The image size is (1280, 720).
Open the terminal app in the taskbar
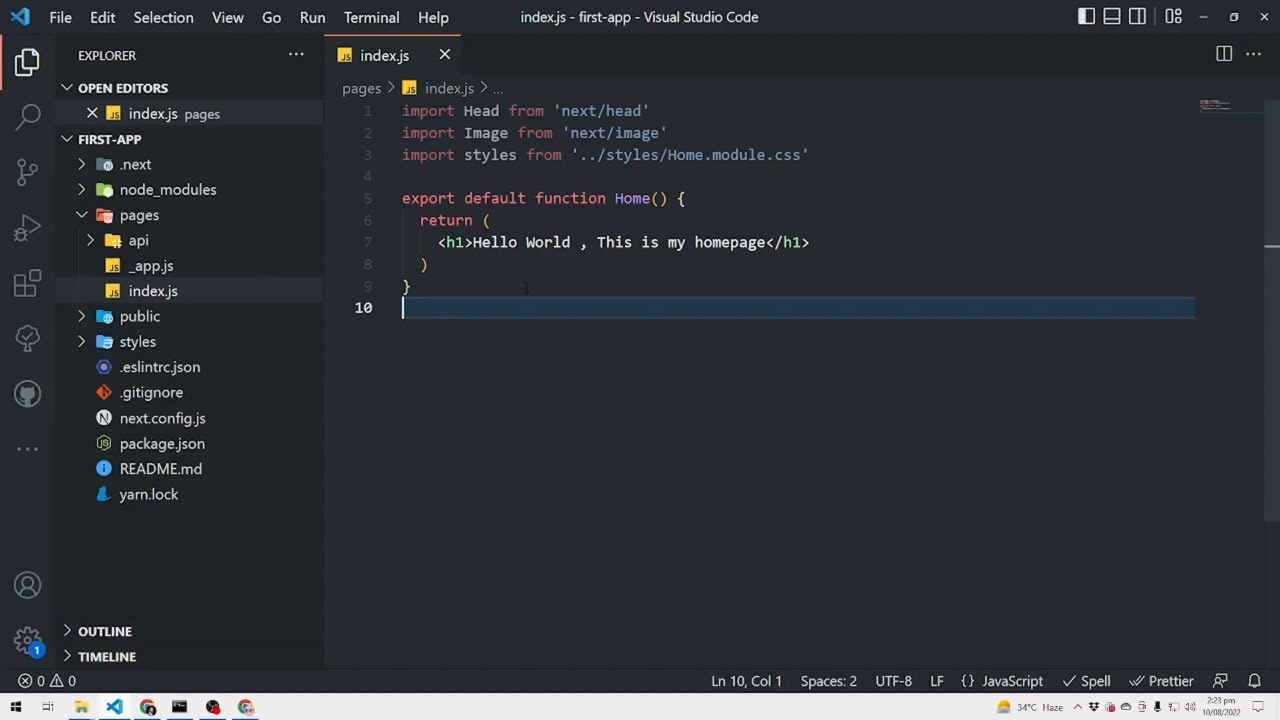point(180,707)
